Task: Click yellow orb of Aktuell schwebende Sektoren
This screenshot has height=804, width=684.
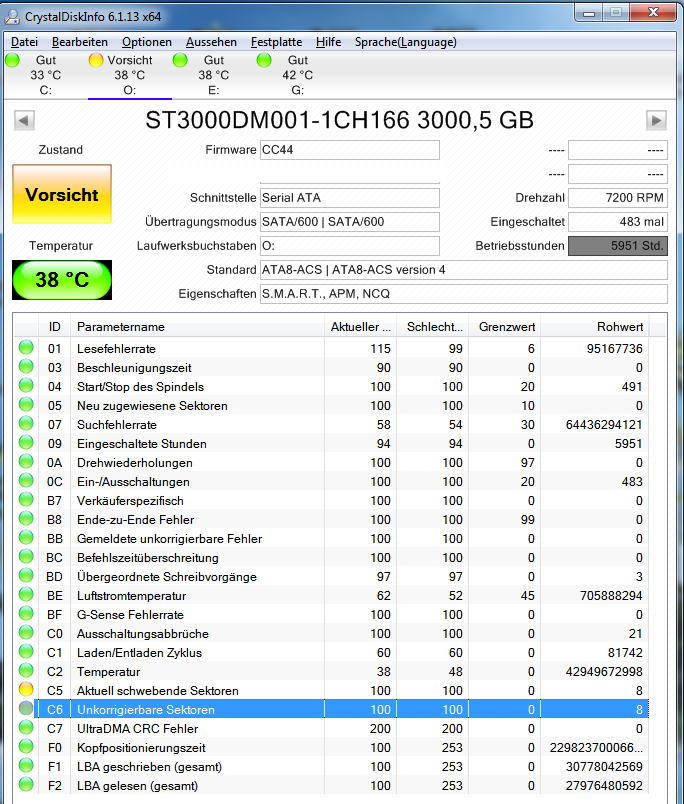Action: (x=26, y=689)
